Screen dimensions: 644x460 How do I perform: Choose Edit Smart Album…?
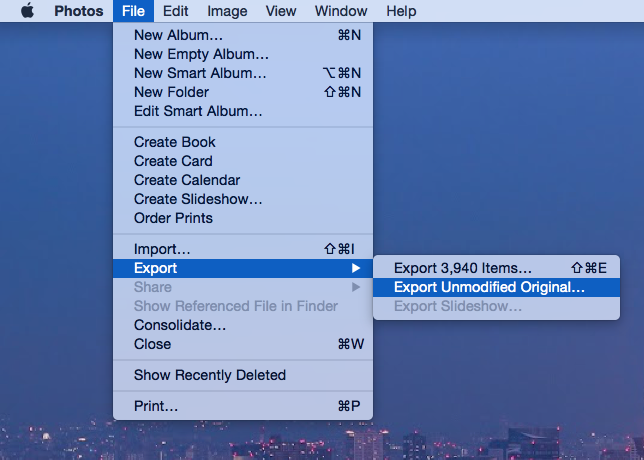[x=243, y=111]
